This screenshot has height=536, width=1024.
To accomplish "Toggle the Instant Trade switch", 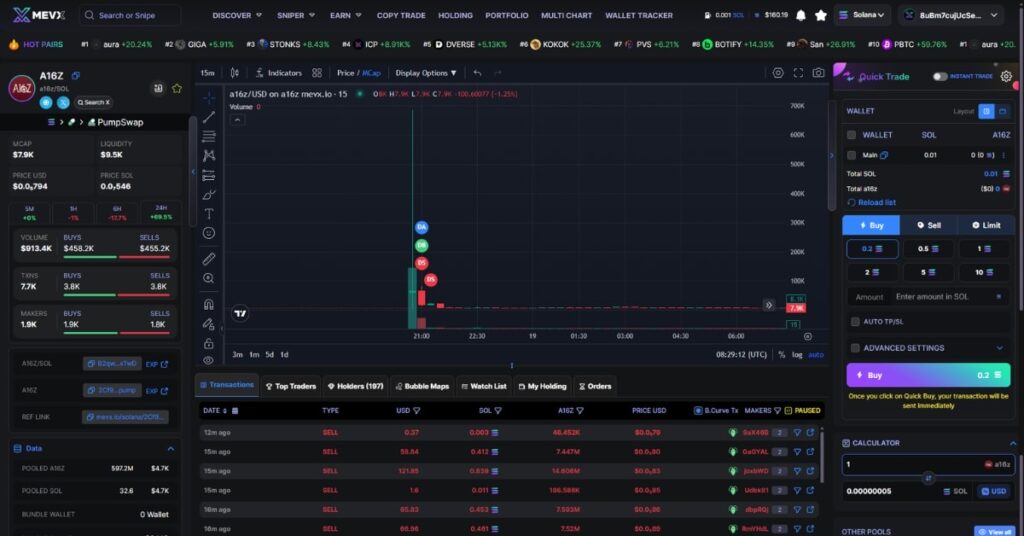I will [940, 76].
